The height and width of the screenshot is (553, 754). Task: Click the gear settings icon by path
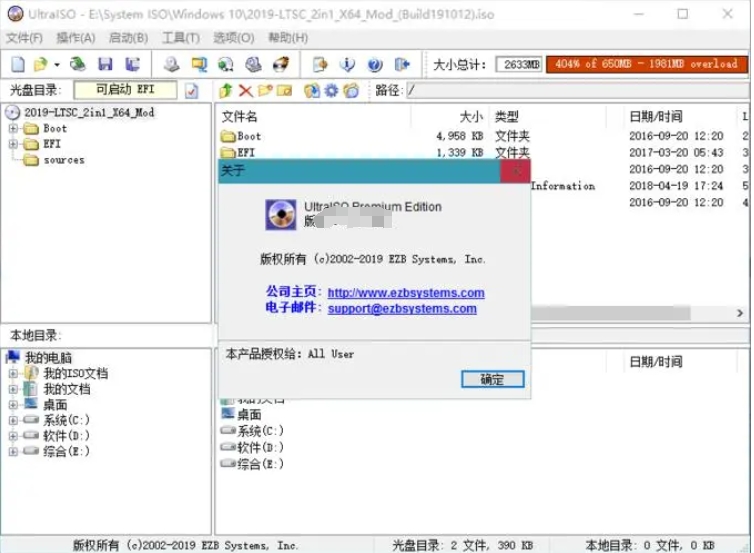click(331, 91)
